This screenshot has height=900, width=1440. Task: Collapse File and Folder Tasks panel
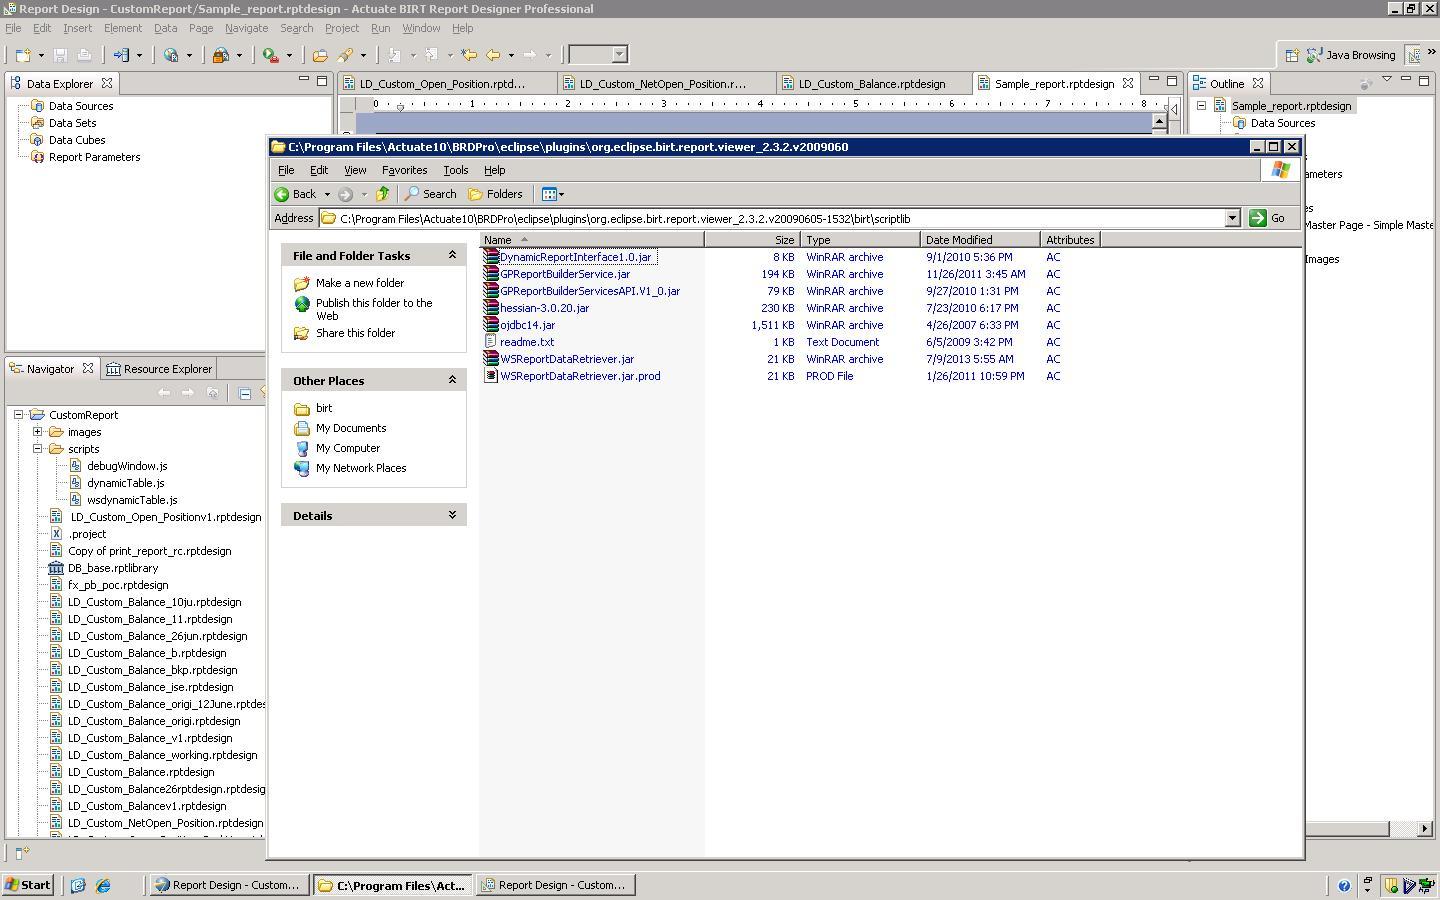(x=452, y=255)
